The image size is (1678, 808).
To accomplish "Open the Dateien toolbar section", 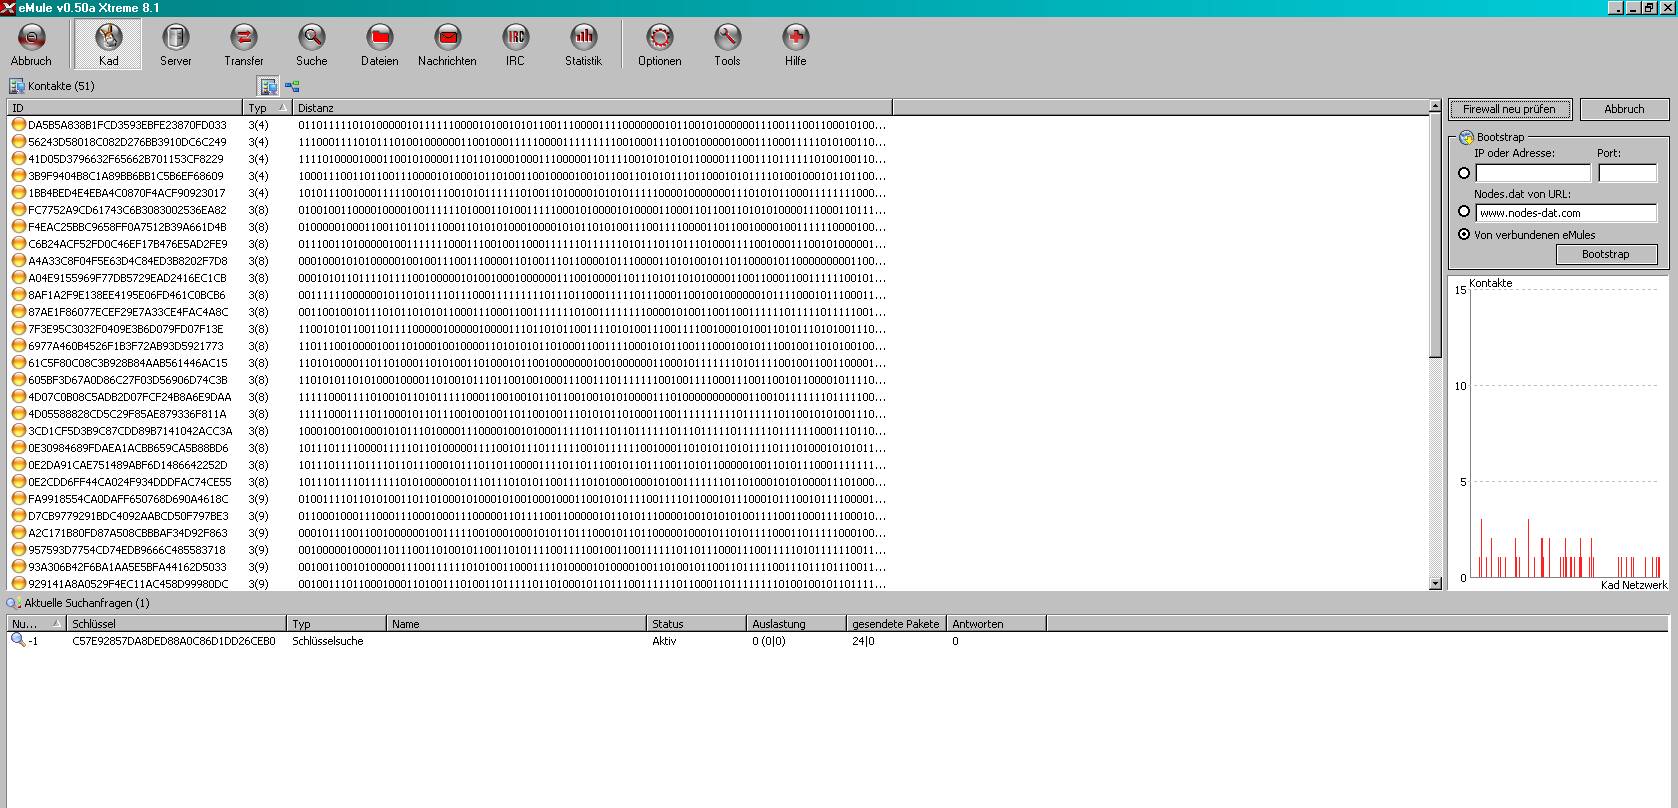I will [380, 46].
